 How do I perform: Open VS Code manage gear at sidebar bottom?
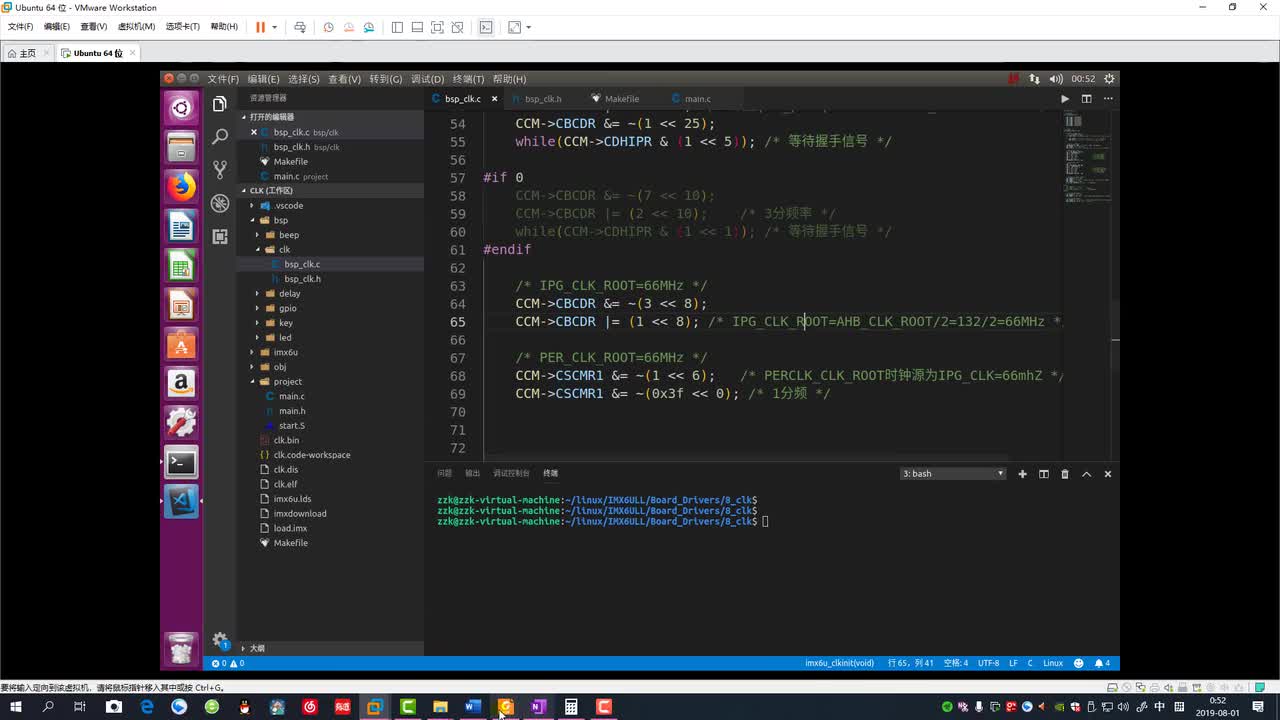click(220, 641)
